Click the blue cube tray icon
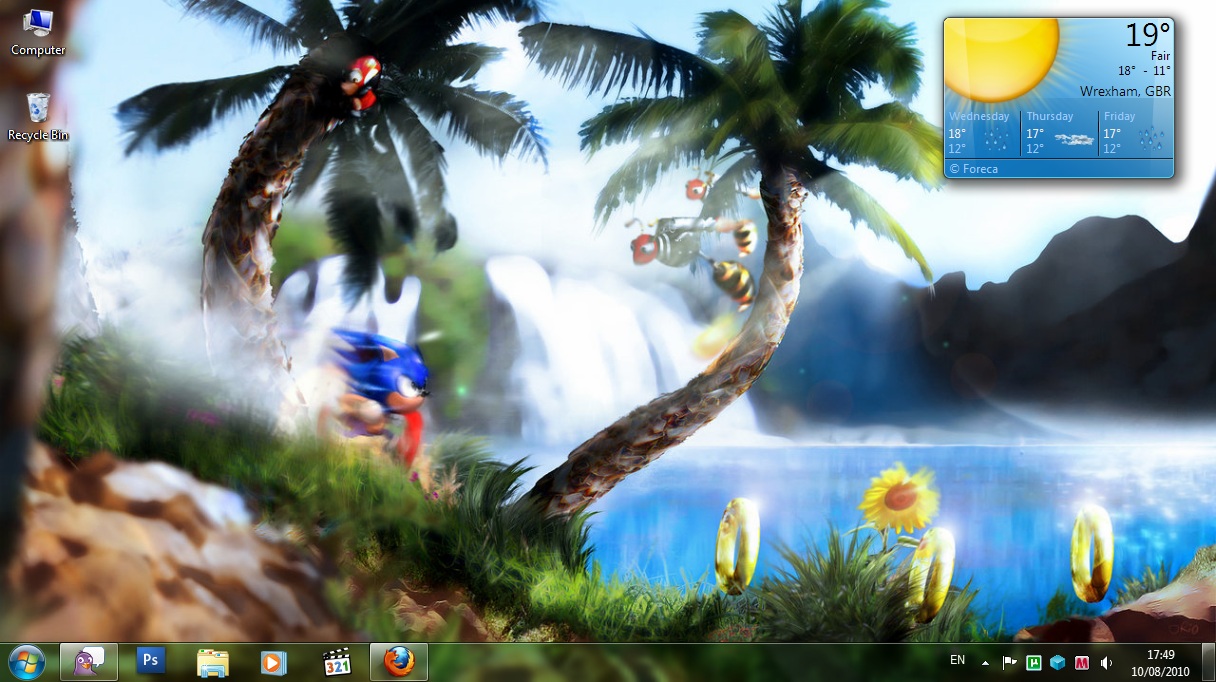 pyautogui.click(x=1058, y=662)
